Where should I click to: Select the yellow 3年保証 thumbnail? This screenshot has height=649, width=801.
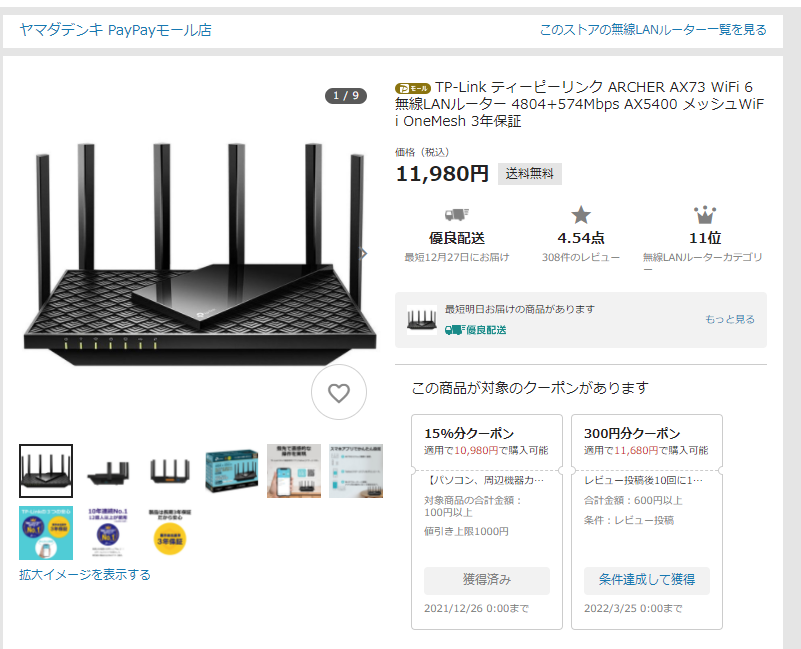click(170, 533)
